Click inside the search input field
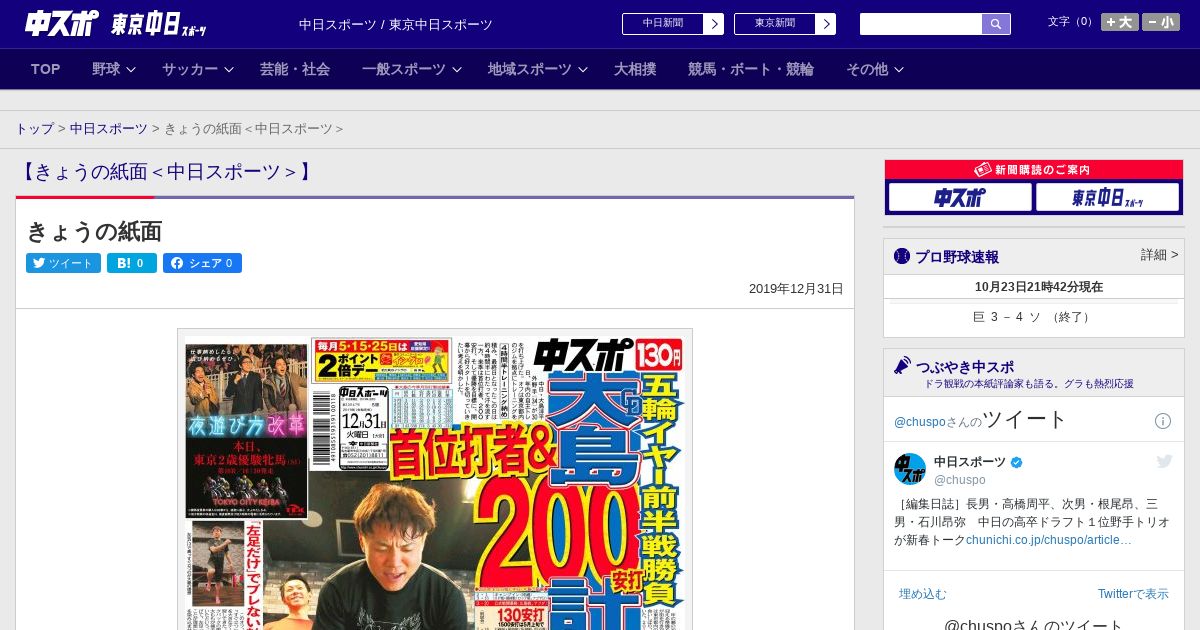This screenshot has height=630, width=1200. [x=921, y=24]
